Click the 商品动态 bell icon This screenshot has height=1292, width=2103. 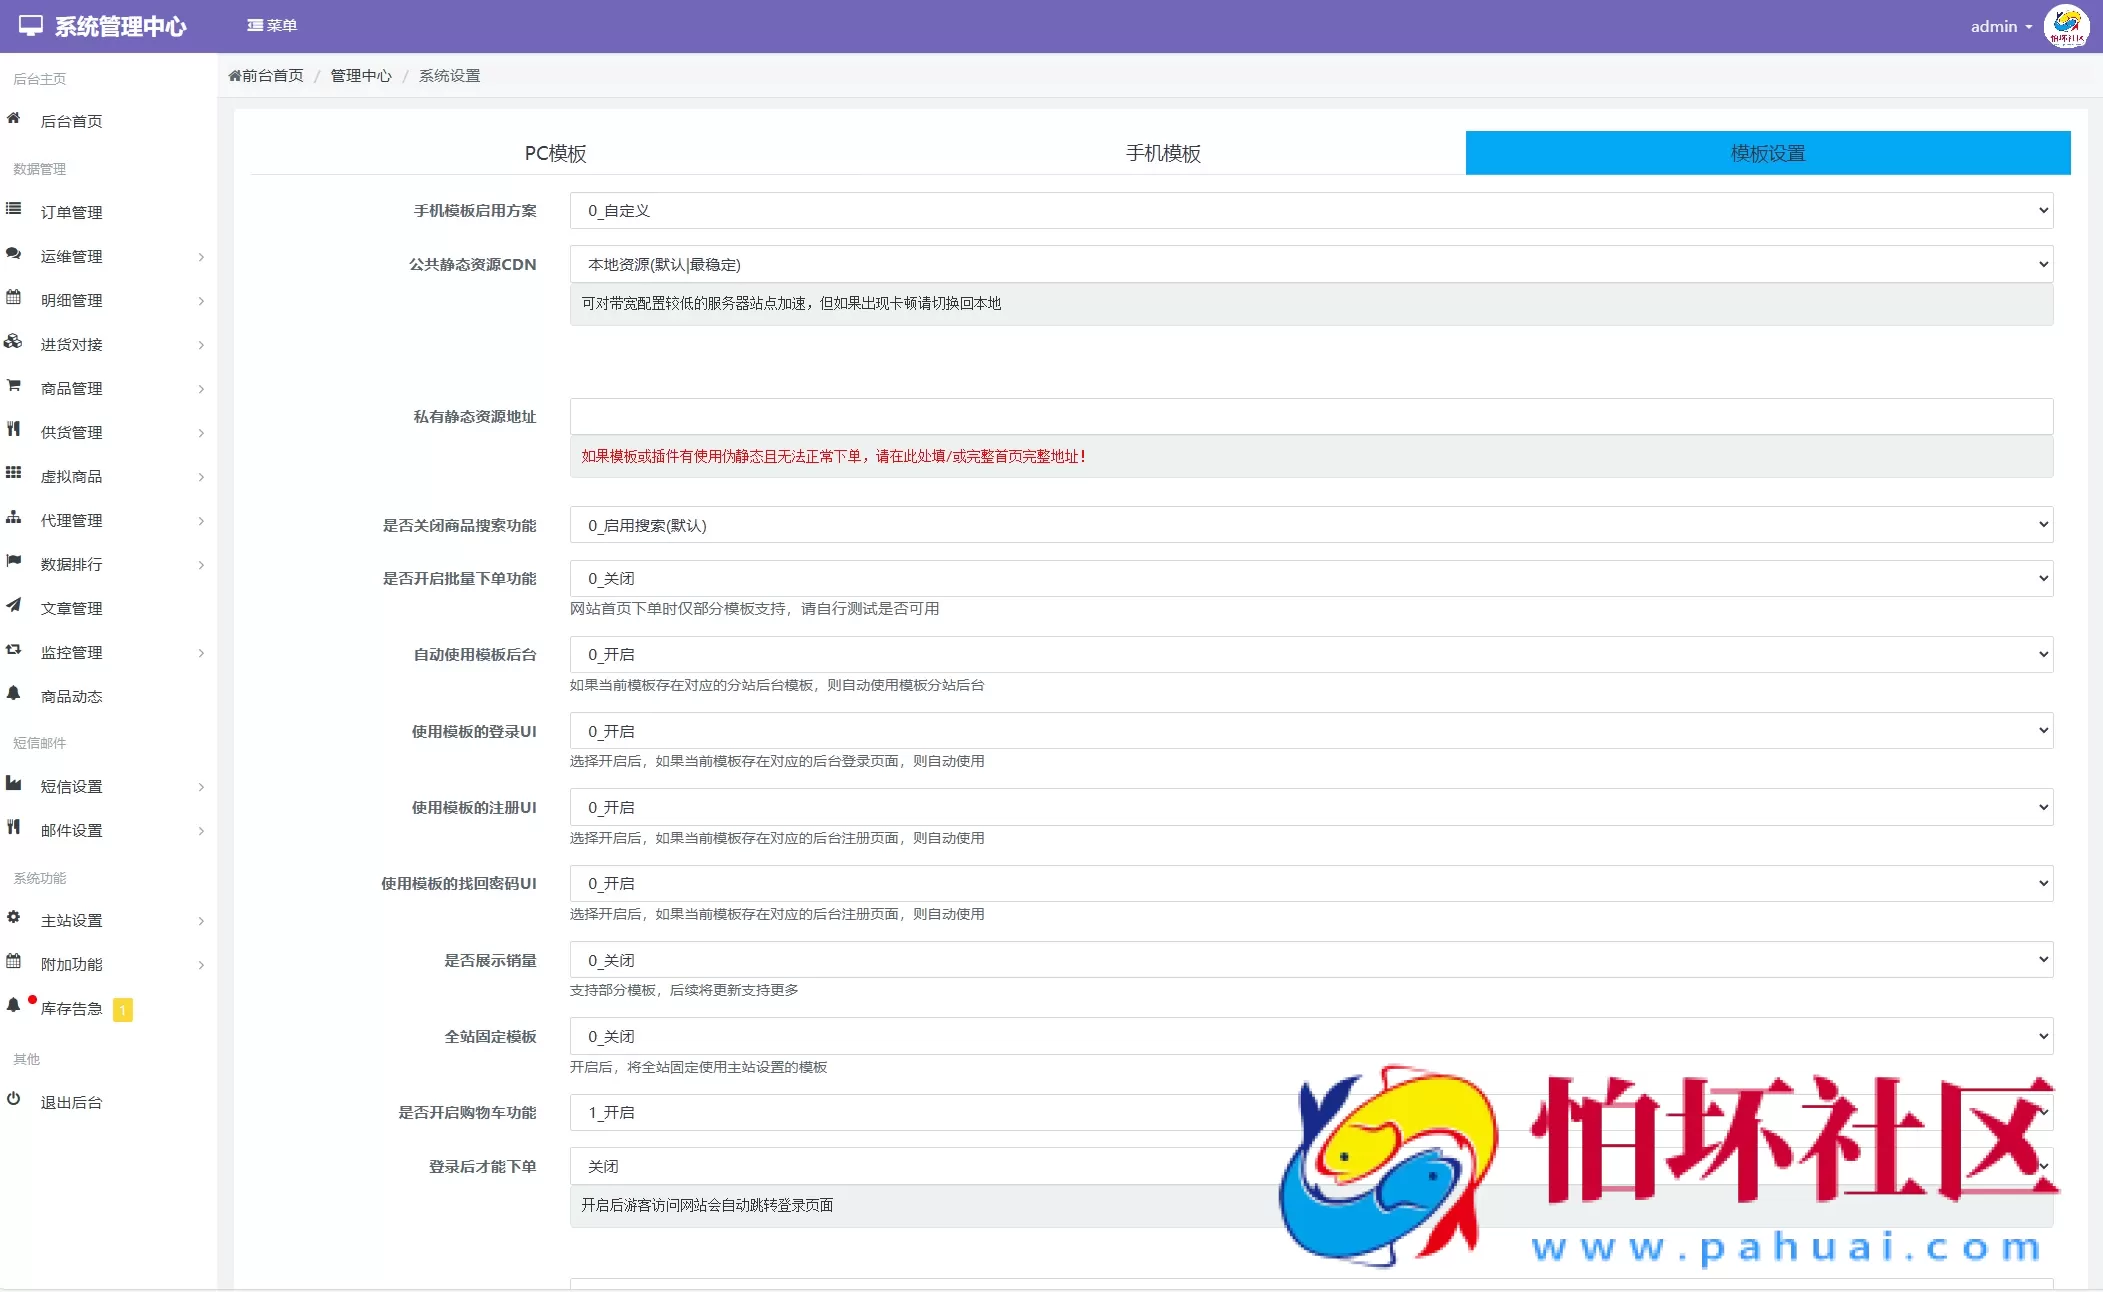point(13,695)
